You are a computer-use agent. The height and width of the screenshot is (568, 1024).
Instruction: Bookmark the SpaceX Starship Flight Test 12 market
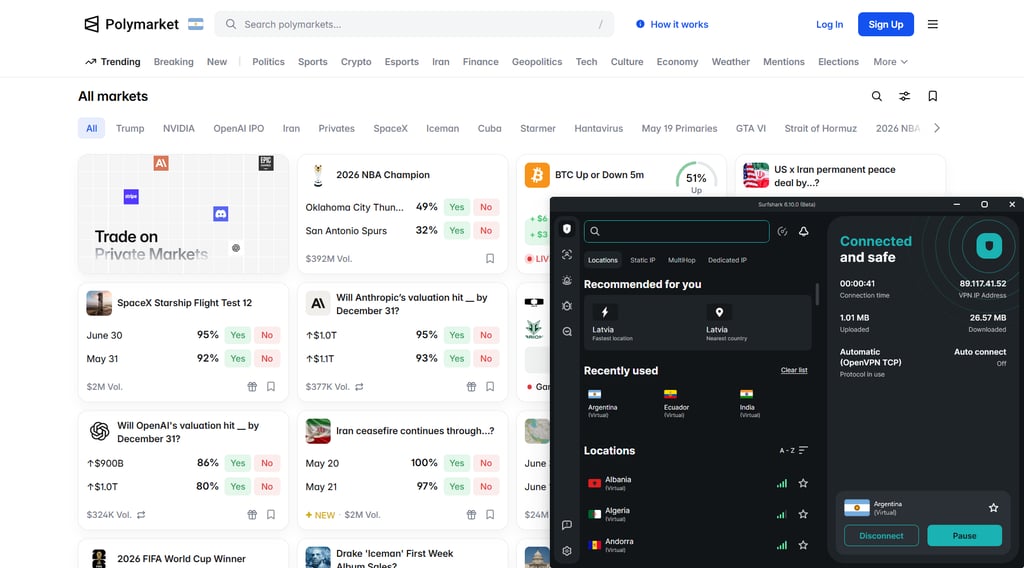[x=271, y=387]
